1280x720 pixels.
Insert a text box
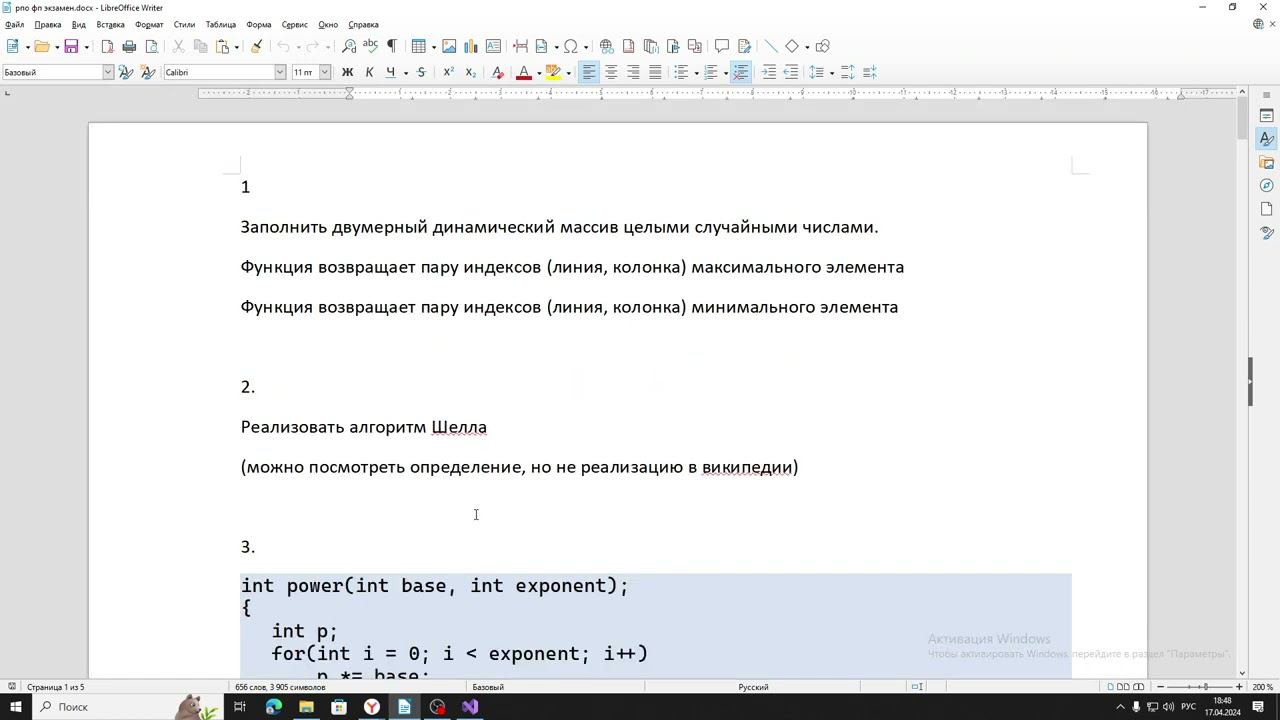point(493,46)
